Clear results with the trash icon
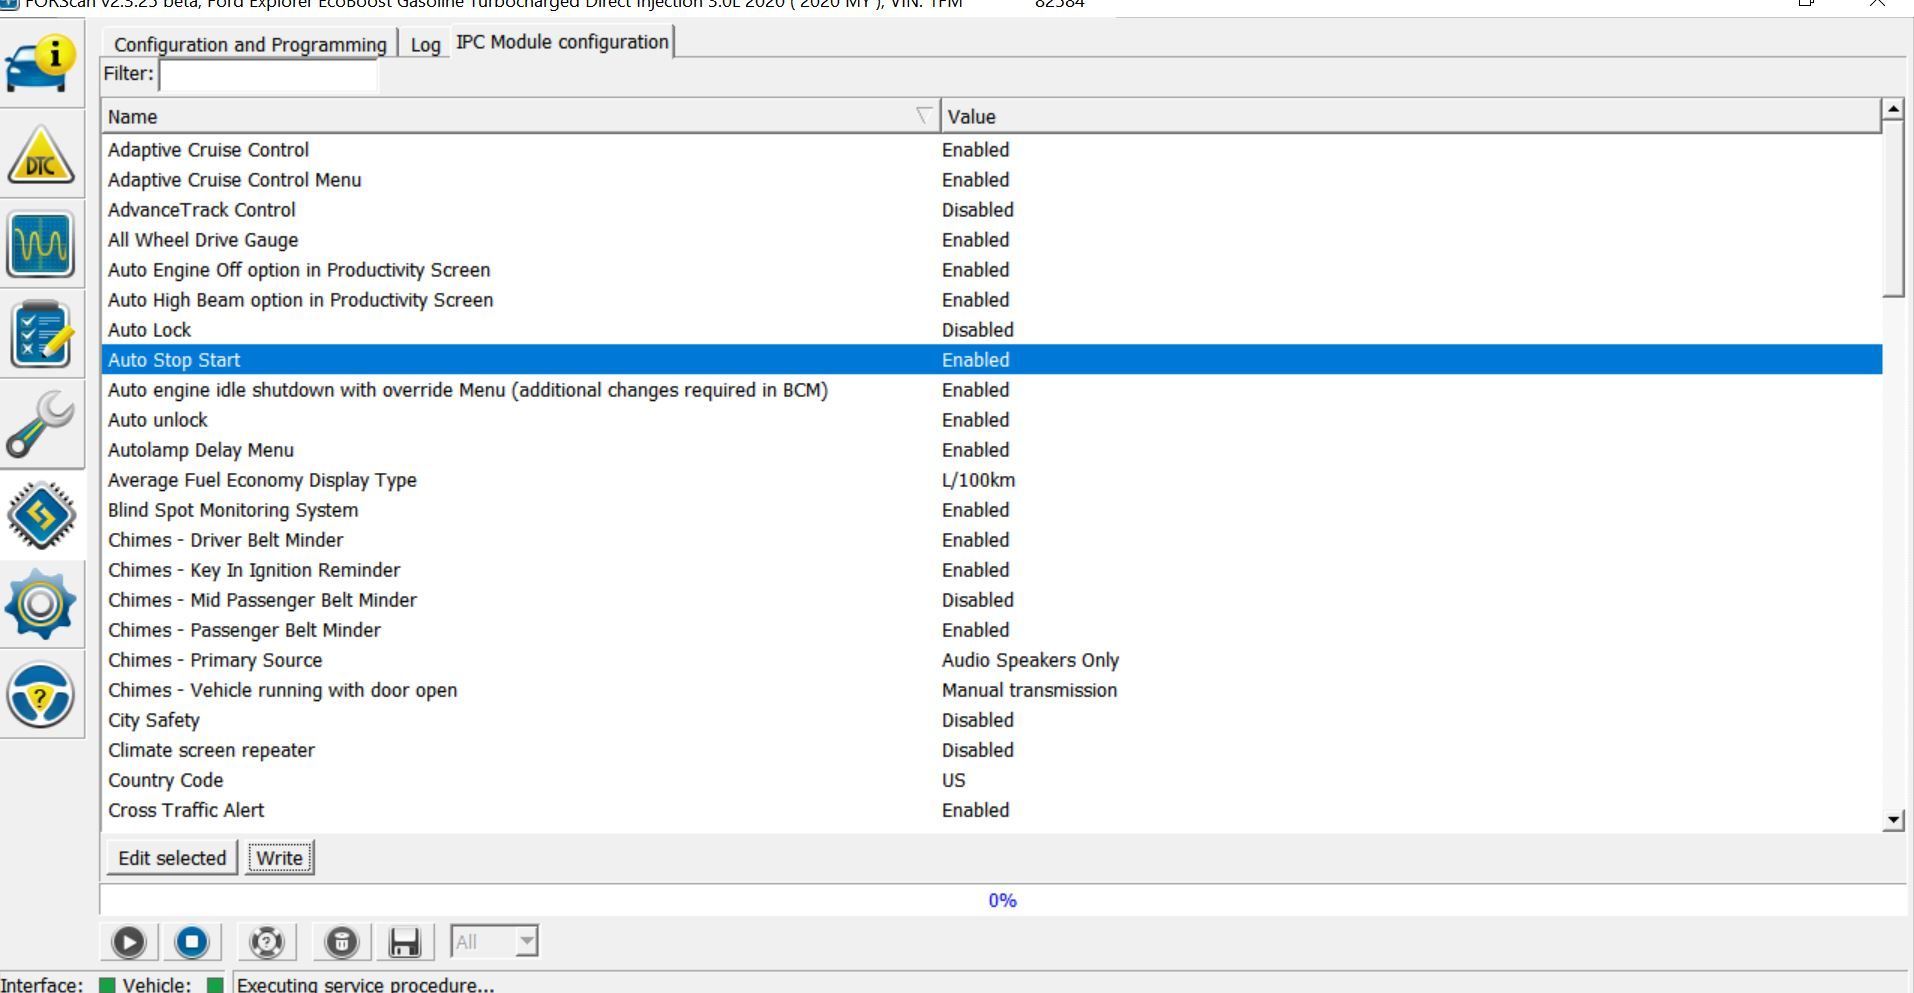 pos(340,940)
